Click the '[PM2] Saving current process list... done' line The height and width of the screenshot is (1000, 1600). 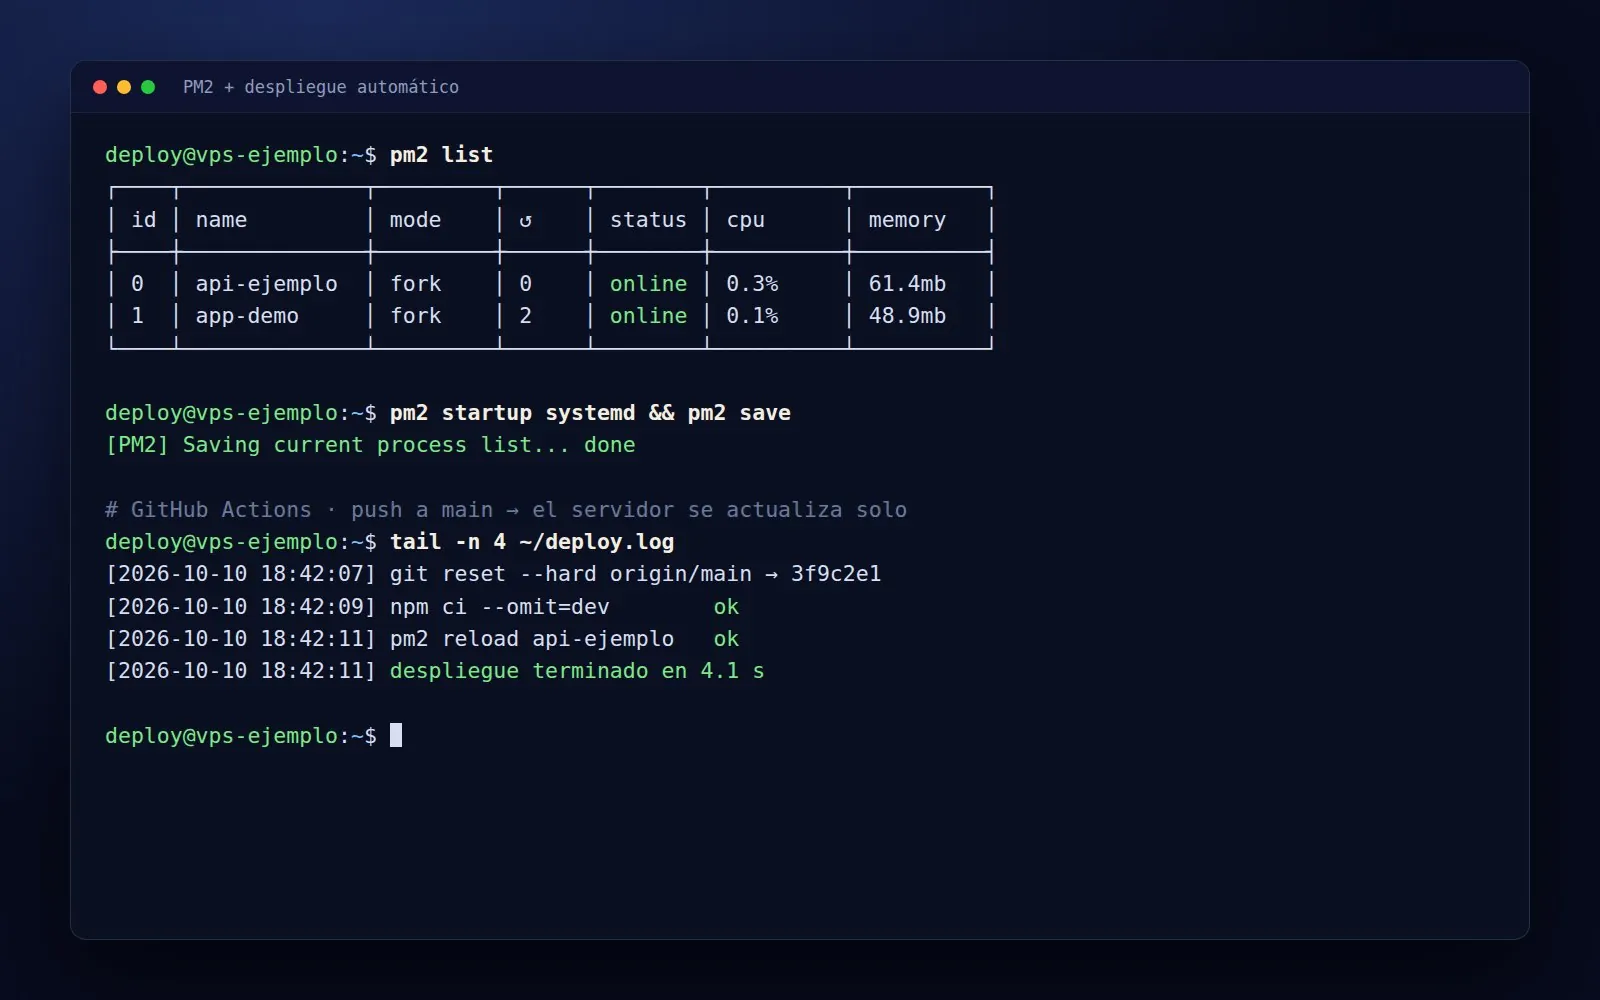tap(370, 445)
